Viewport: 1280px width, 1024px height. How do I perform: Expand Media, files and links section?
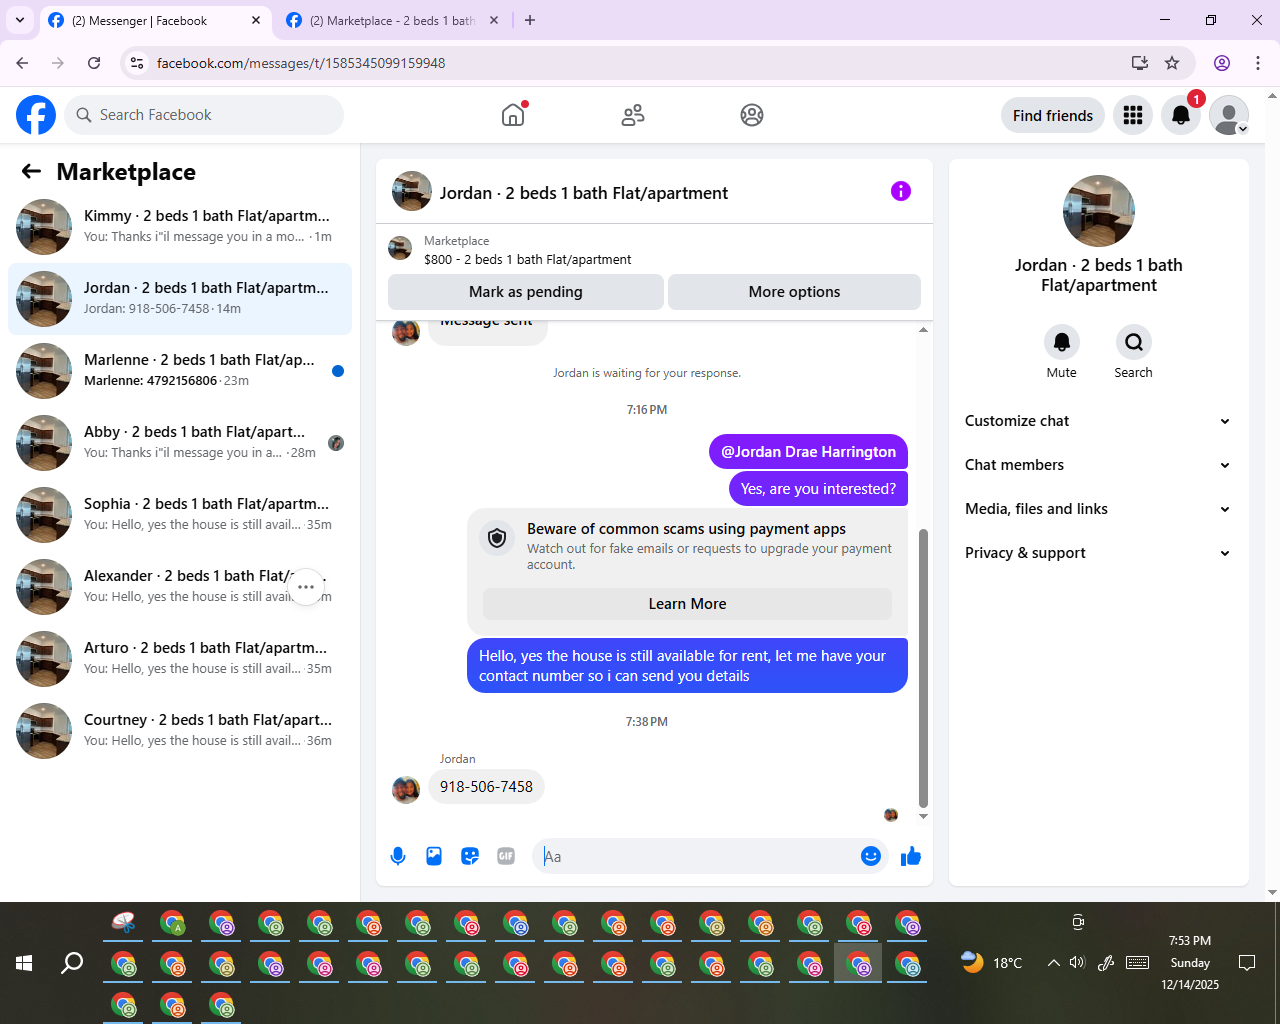1097,509
